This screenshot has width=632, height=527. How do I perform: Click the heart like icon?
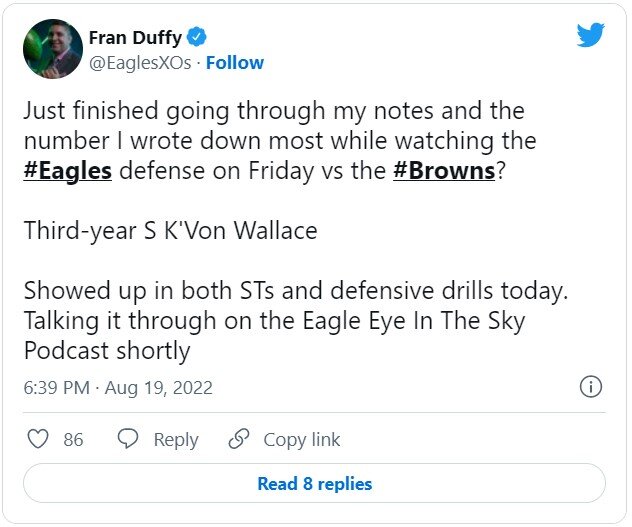point(37,439)
